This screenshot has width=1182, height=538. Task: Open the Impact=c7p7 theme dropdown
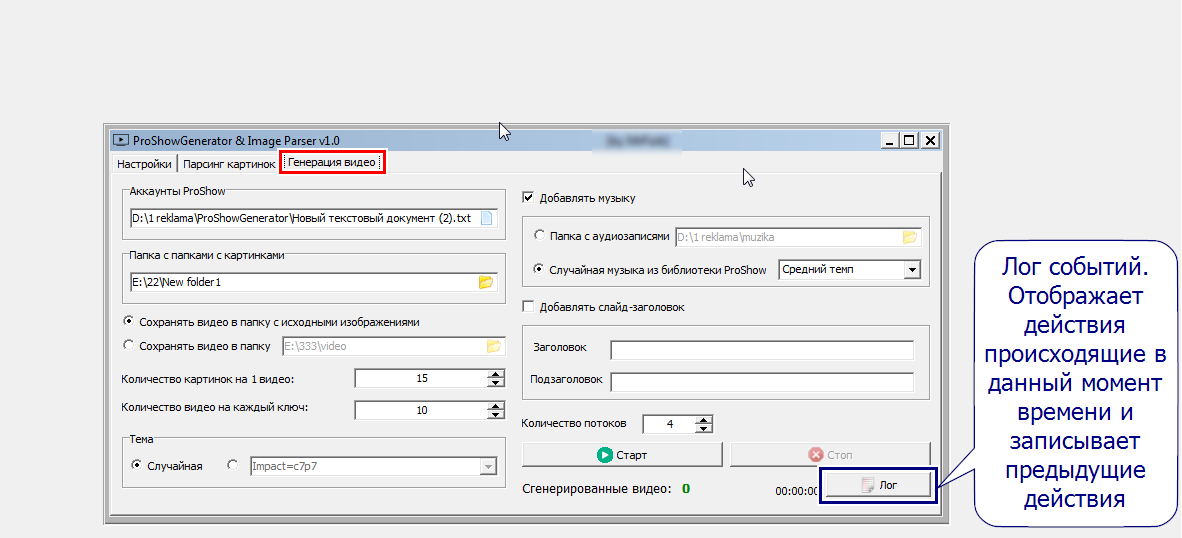pos(488,467)
